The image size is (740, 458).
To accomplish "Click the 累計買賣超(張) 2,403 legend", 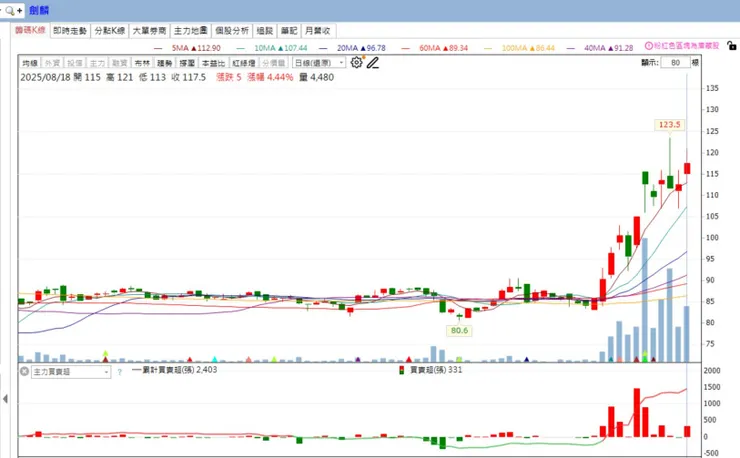I will point(175,369).
